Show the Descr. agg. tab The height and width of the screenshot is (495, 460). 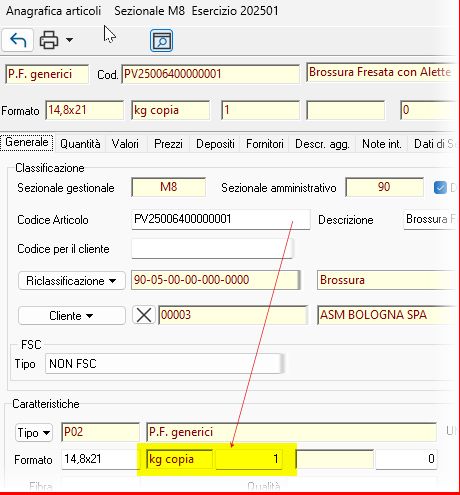pos(322,144)
